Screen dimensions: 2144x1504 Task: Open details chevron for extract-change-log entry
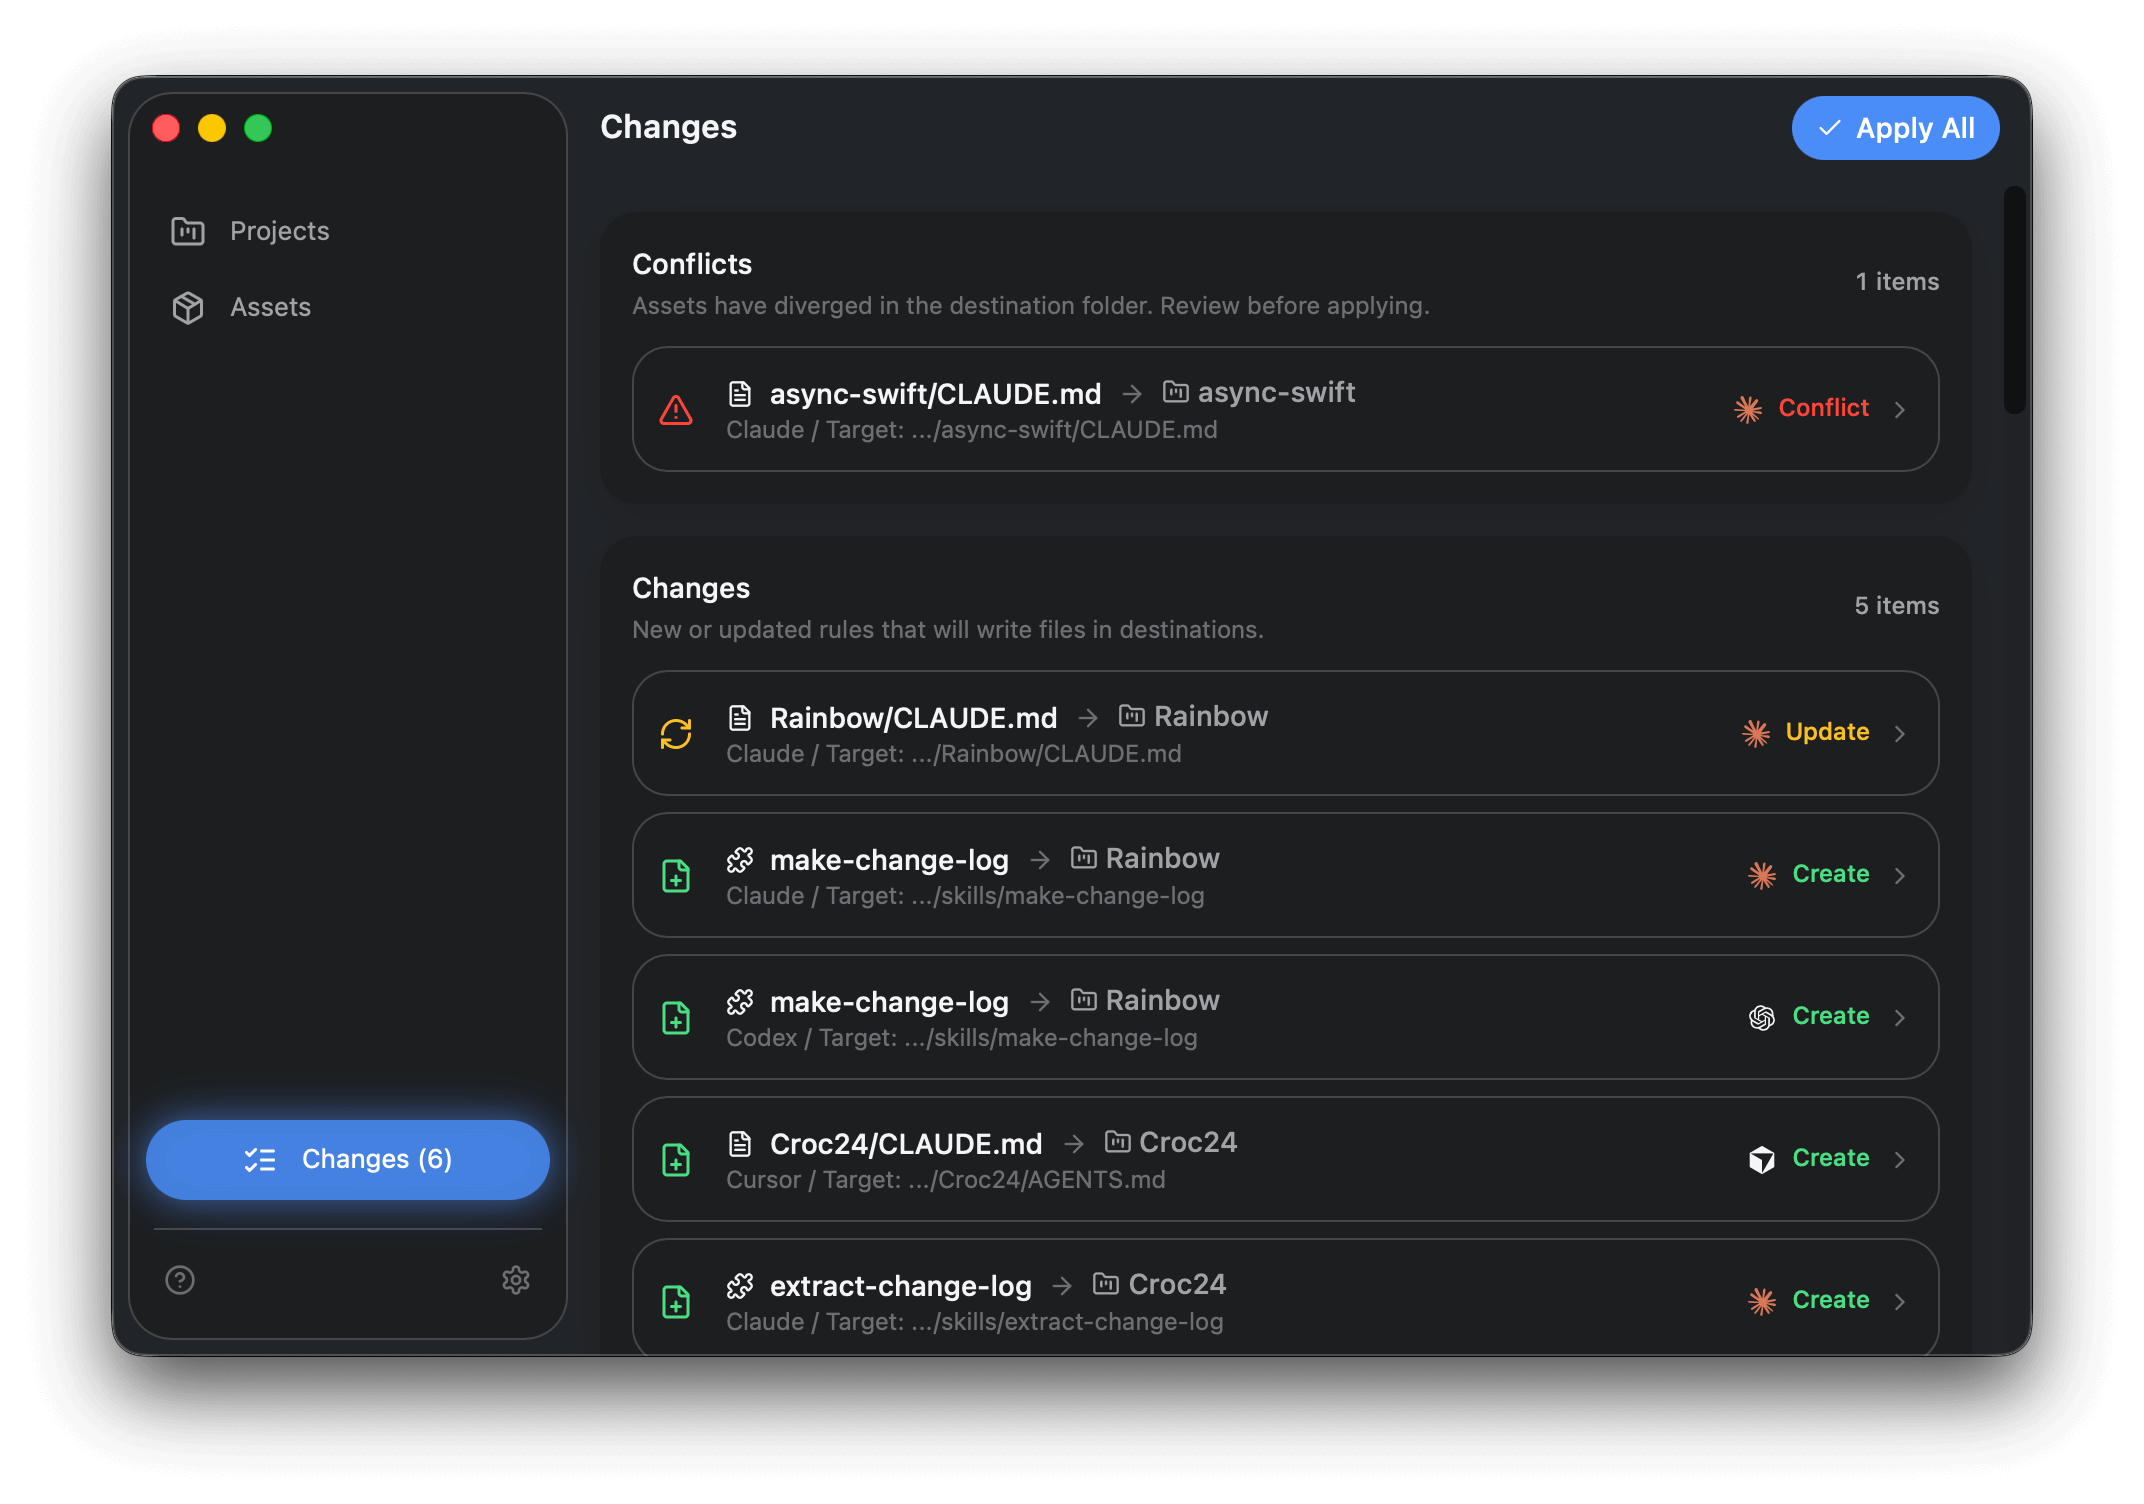coord(1901,1301)
